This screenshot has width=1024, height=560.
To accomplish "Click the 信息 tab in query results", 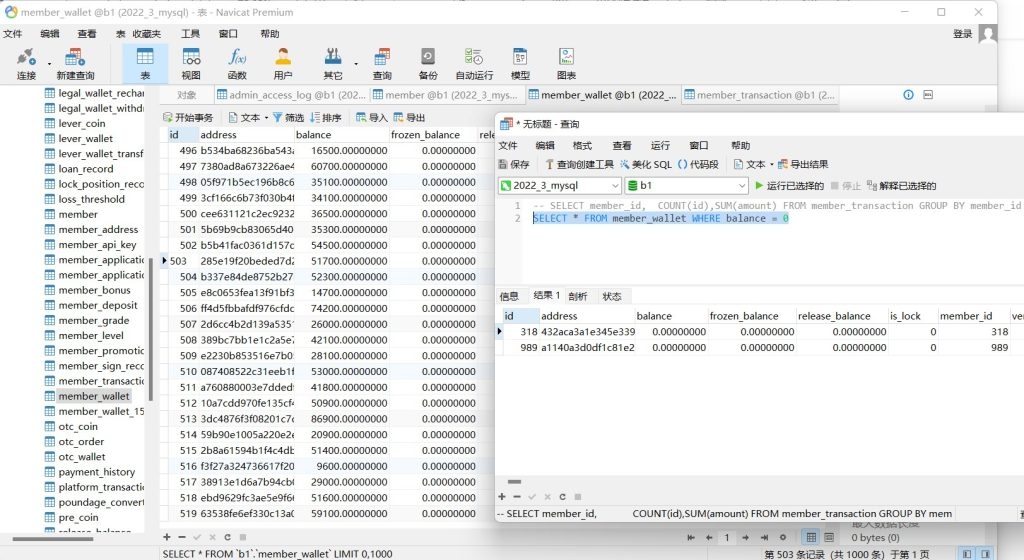I will click(x=509, y=296).
